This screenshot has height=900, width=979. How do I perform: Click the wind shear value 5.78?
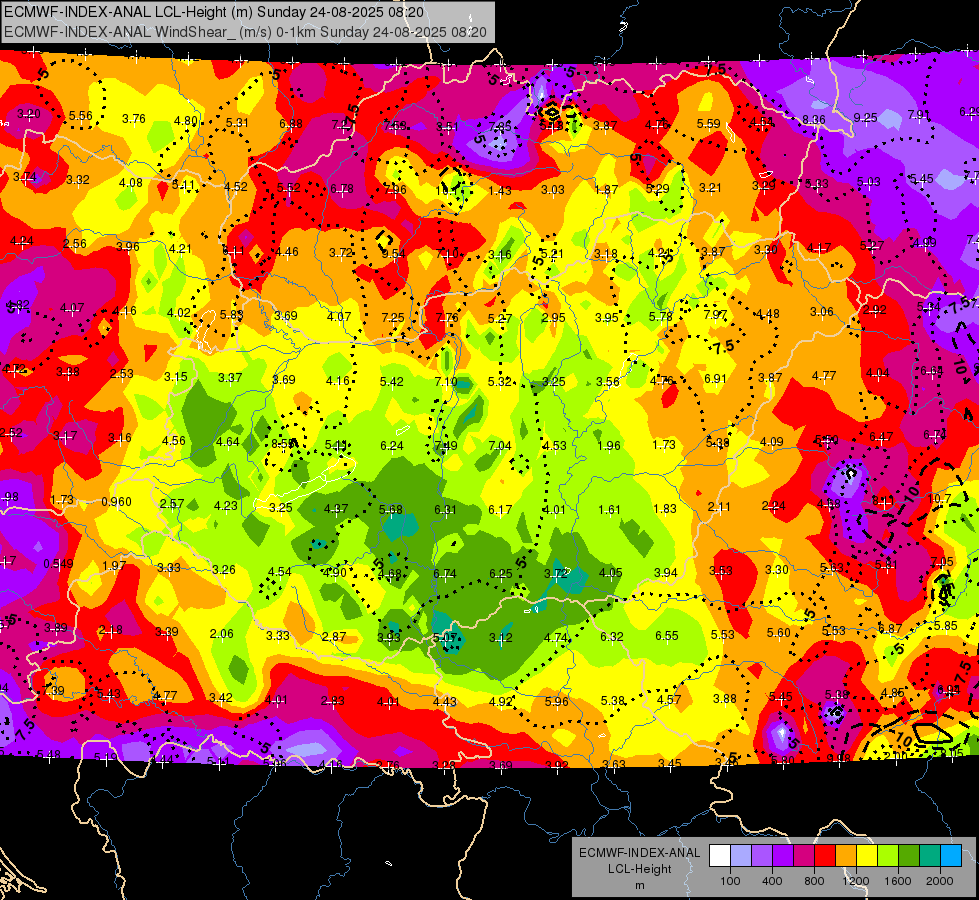(x=661, y=316)
